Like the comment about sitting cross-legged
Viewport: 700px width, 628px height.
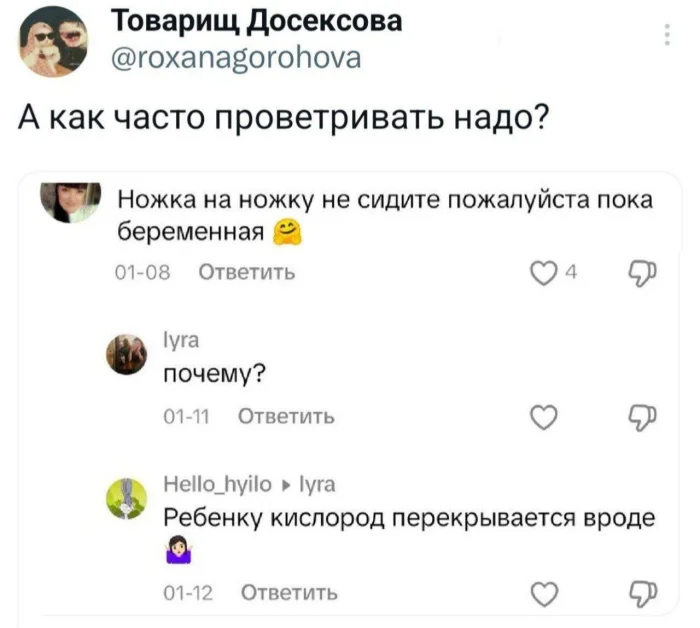[x=544, y=273]
